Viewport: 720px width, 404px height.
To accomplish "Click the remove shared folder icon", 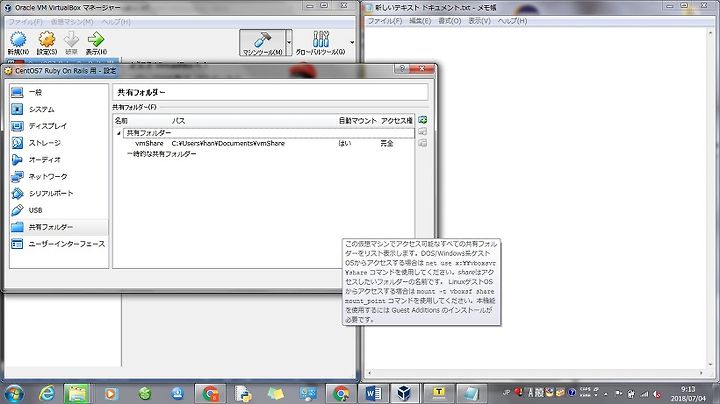I will (x=422, y=143).
